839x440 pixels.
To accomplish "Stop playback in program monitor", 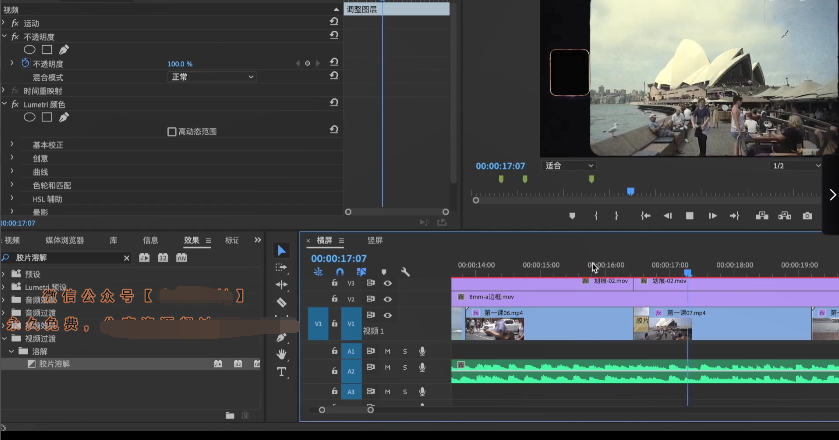I will 689,216.
